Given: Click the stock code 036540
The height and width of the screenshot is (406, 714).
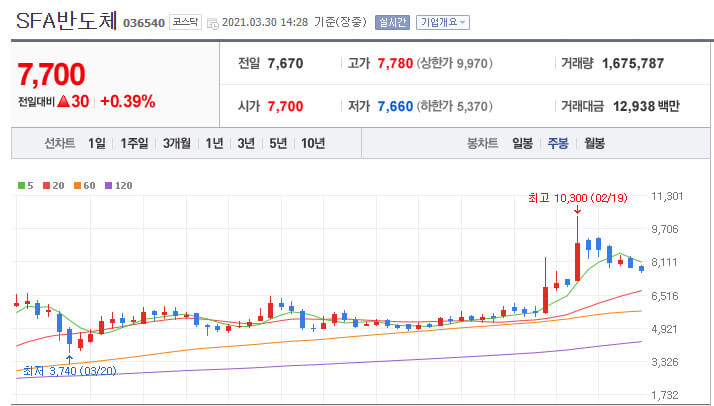Looking at the screenshot, I should tap(144, 23).
